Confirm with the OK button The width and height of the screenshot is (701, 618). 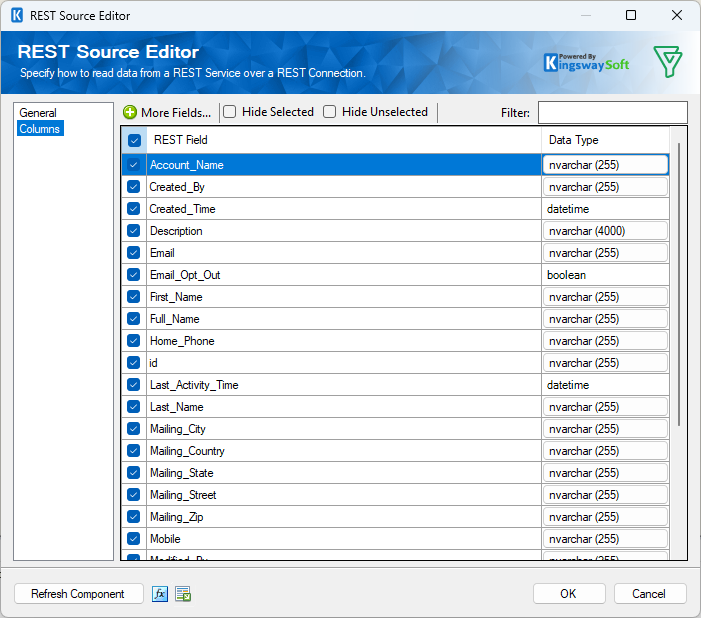click(x=569, y=594)
